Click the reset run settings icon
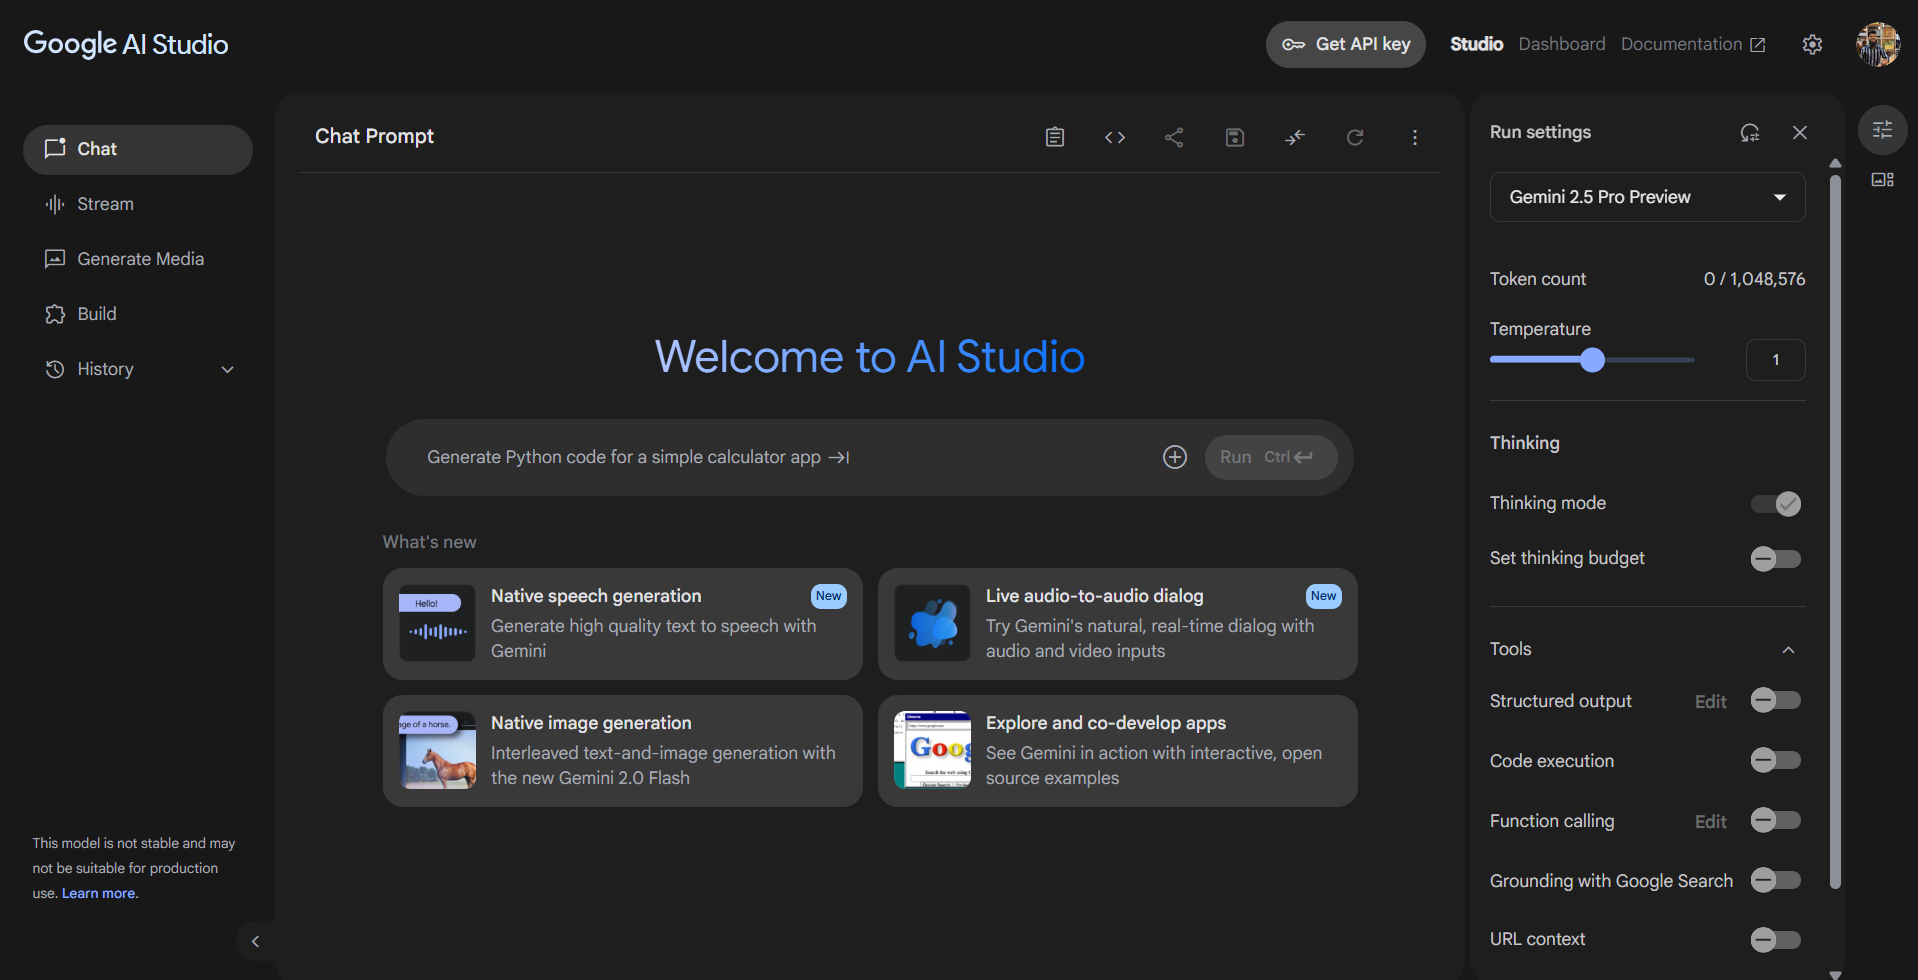Screen dimensions: 1918x980 [1750, 132]
